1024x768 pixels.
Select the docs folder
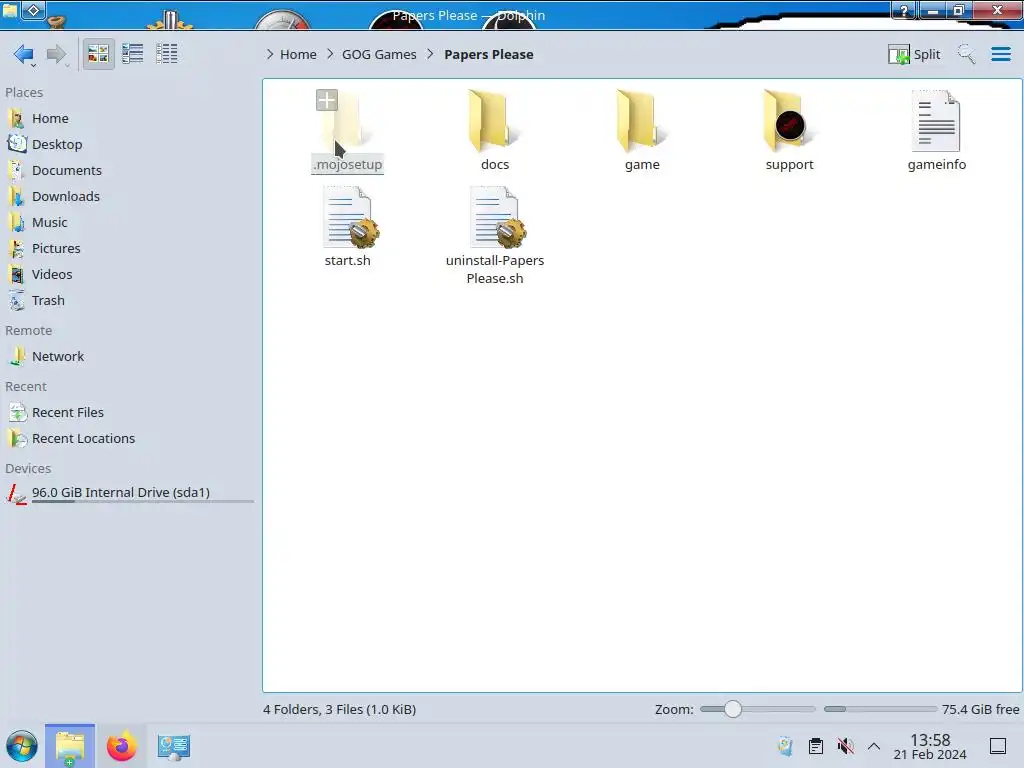[x=494, y=131]
